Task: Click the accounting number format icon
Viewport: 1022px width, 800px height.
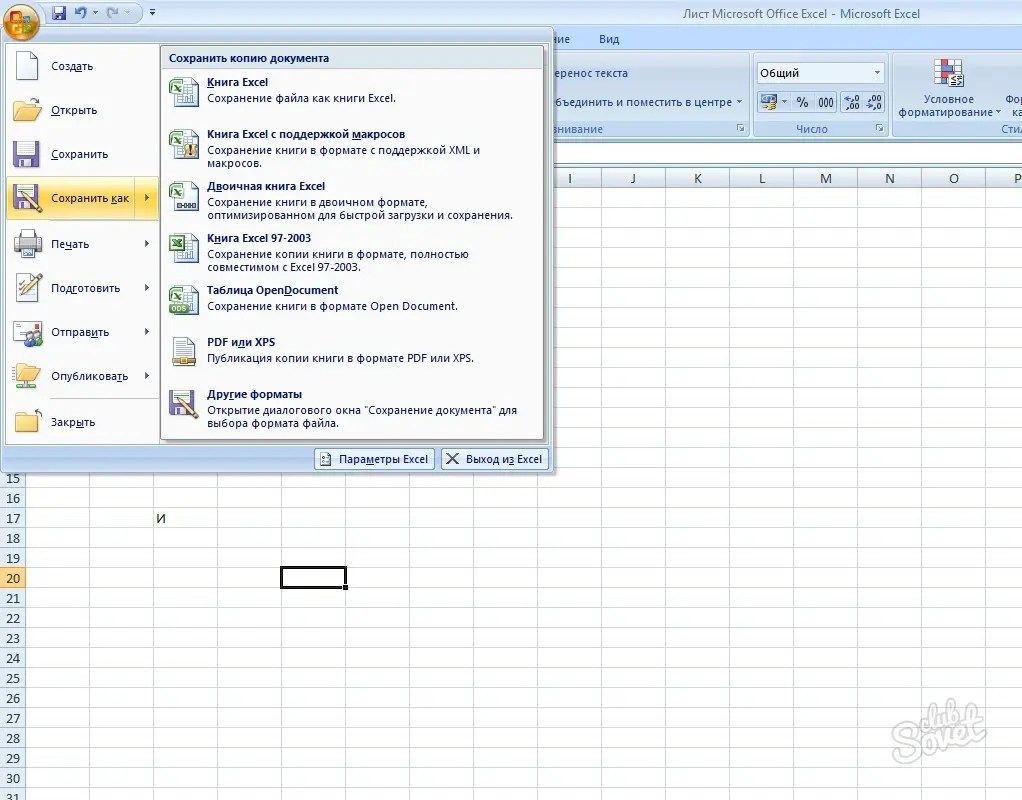Action: tap(768, 102)
